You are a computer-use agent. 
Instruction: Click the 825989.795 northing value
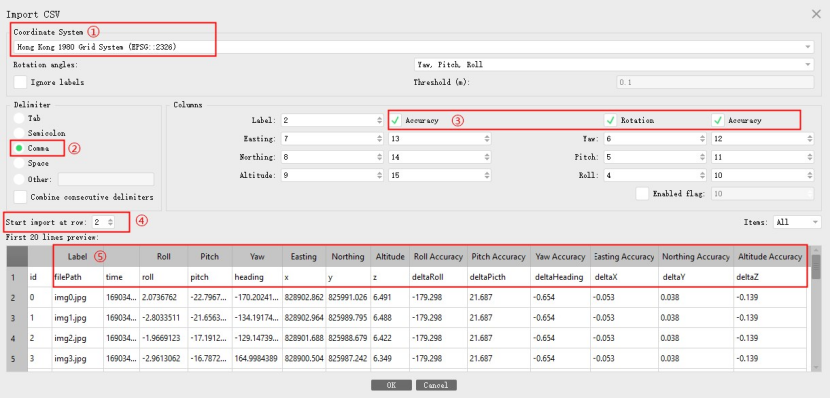pyautogui.click(x=348, y=318)
